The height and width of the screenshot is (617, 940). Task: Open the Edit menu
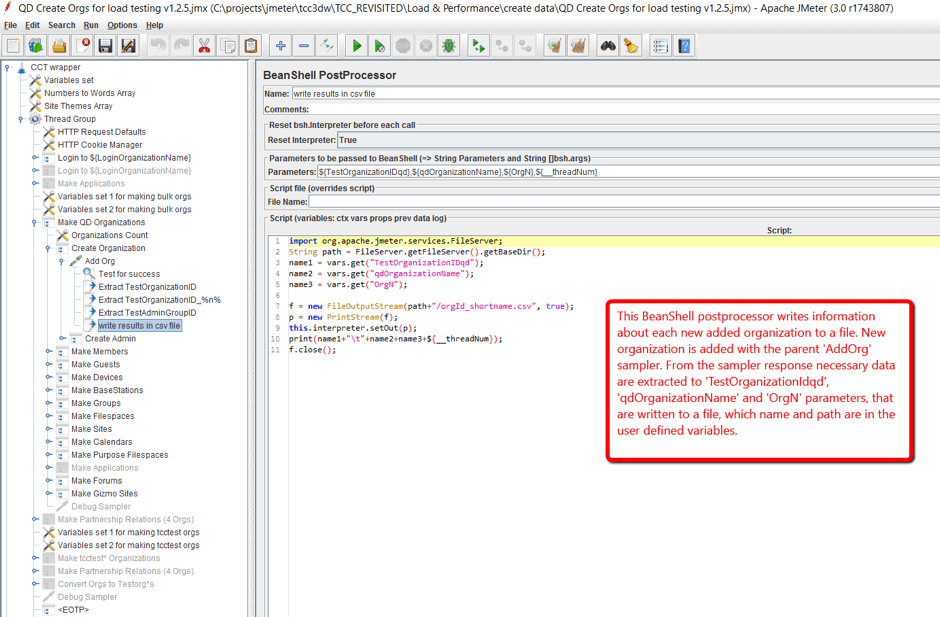click(x=32, y=25)
